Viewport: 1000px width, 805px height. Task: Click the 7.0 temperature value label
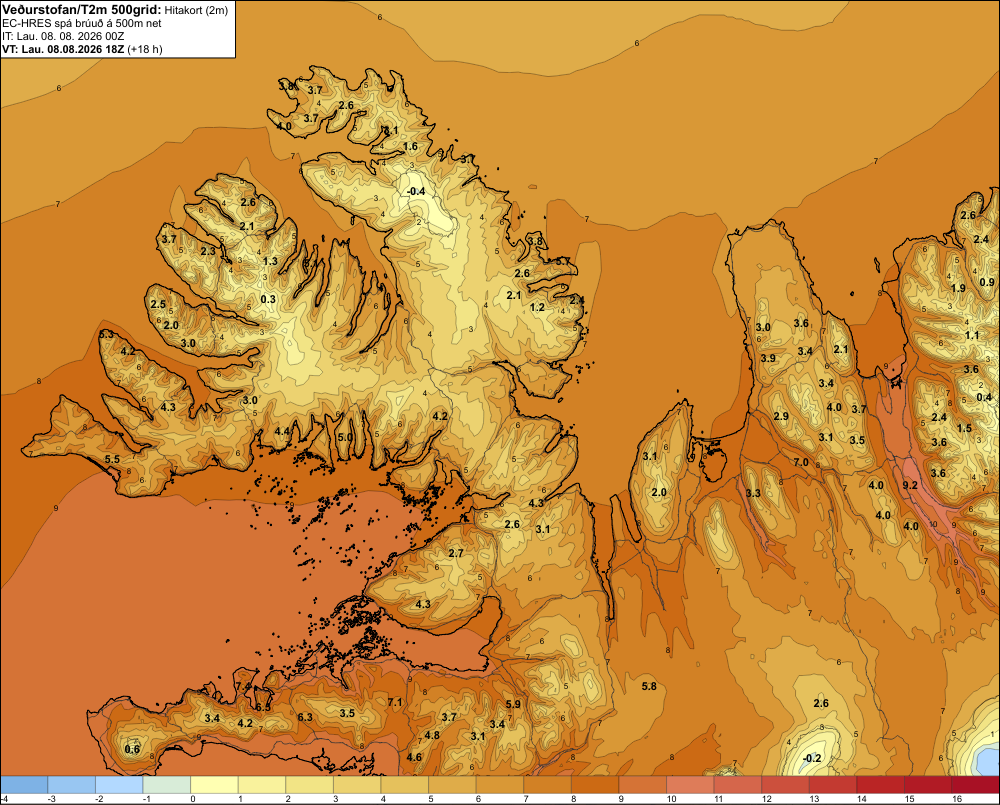point(801,462)
